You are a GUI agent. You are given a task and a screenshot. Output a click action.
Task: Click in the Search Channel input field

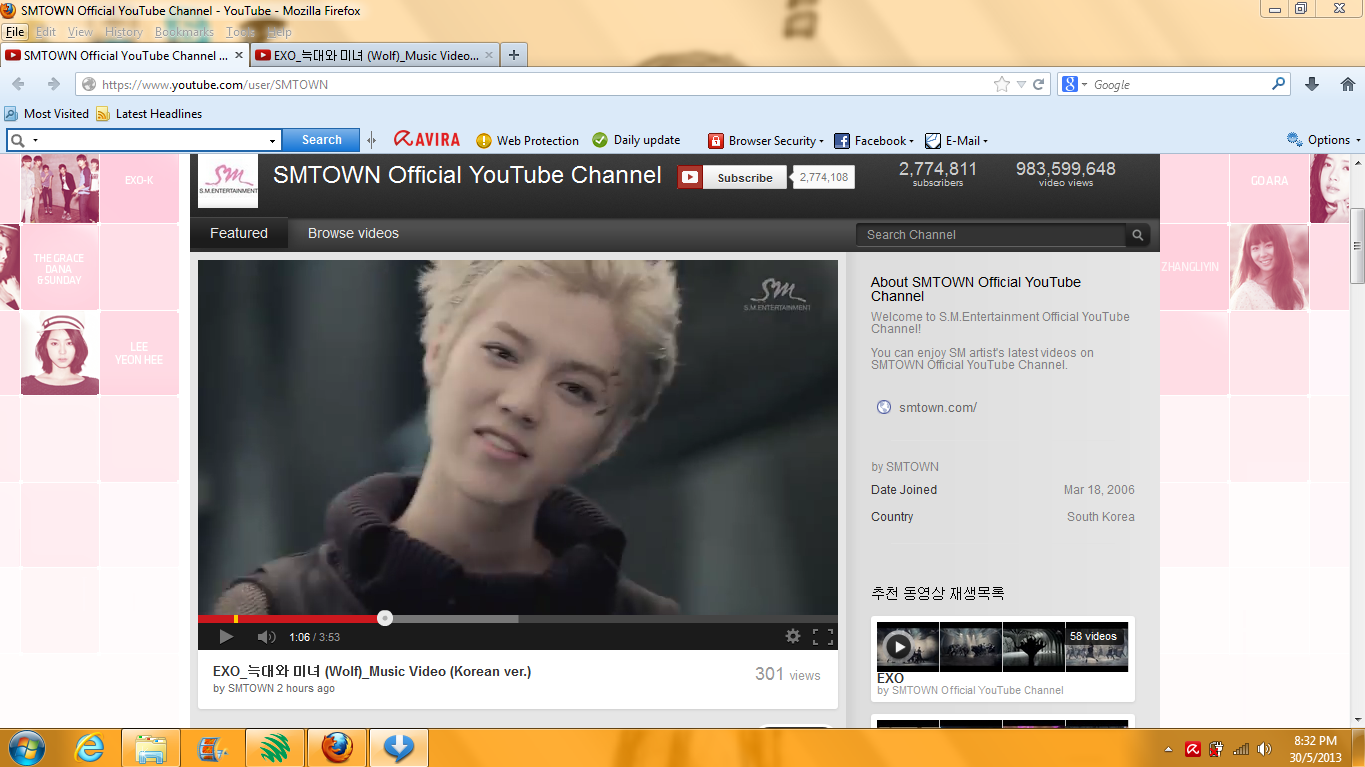click(991, 235)
